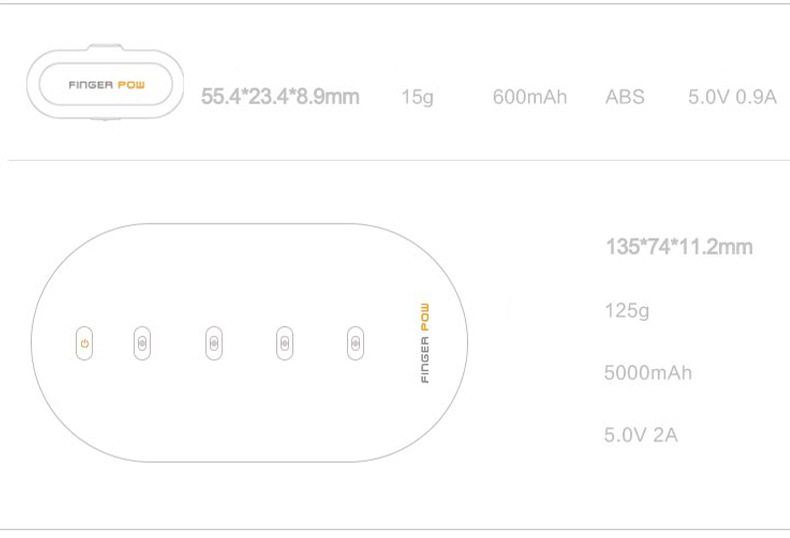This screenshot has height=538, width=790.
Task: Click the 125g weight label
Action: (627, 311)
